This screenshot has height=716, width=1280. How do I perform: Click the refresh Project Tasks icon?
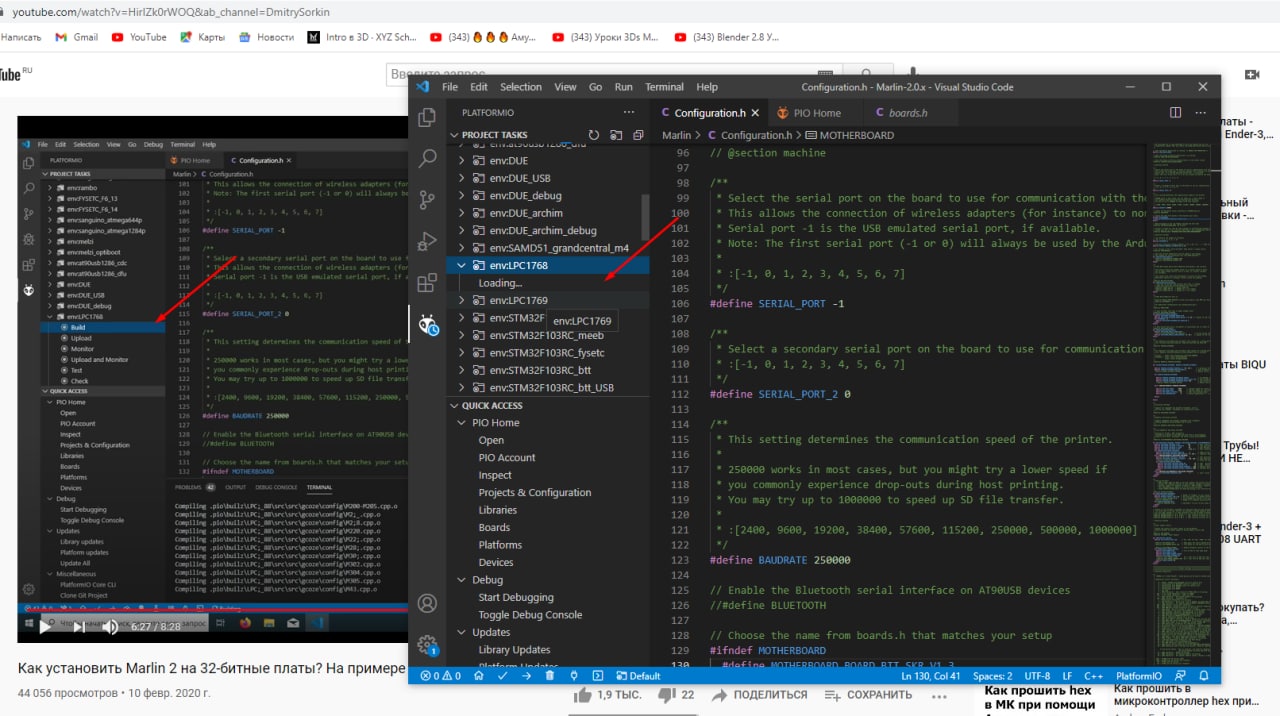pyautogui.click(x=594, y=135)
